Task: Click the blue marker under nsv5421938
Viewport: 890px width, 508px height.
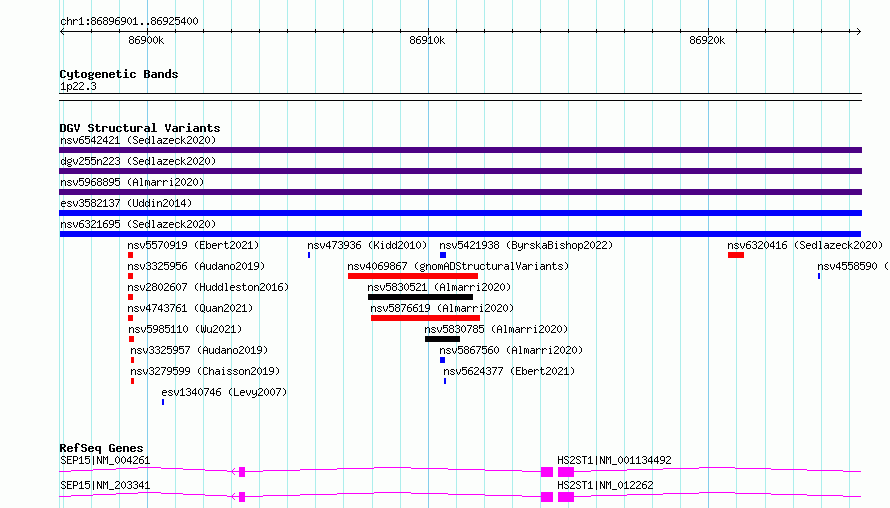Action: (443, 255)
